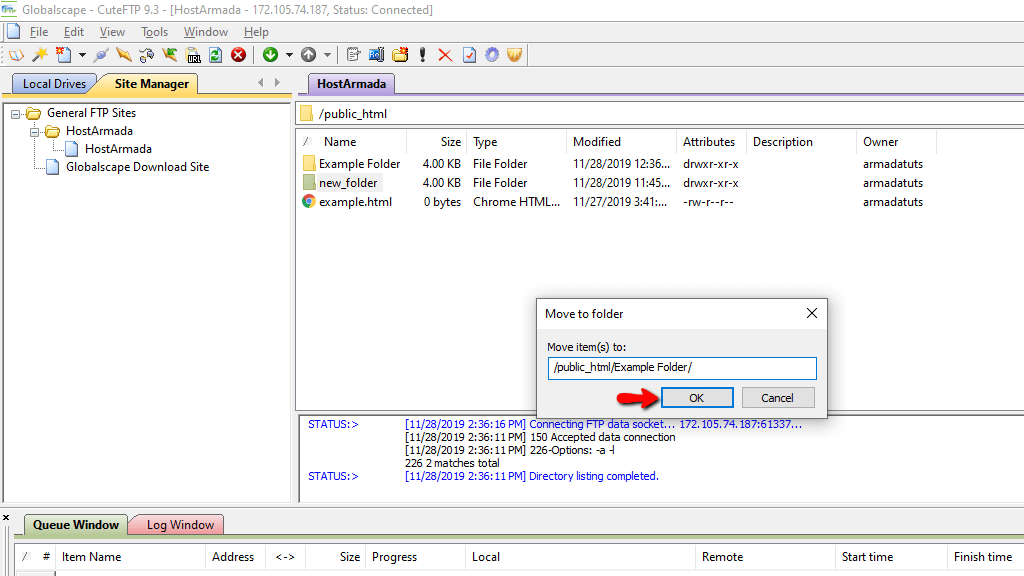The image size is (1024, 576).
Task: Switch to the Log Window tab
Action: (180, 525)
